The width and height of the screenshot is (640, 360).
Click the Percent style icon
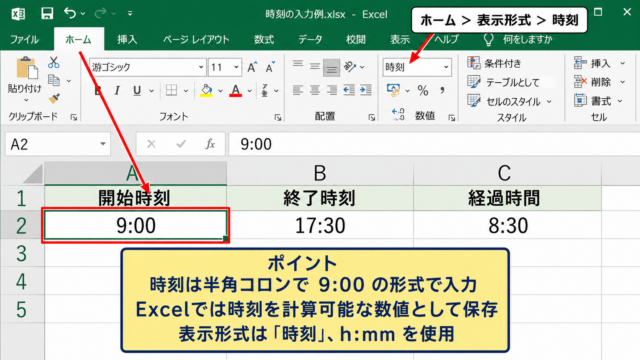pos(423,91)
